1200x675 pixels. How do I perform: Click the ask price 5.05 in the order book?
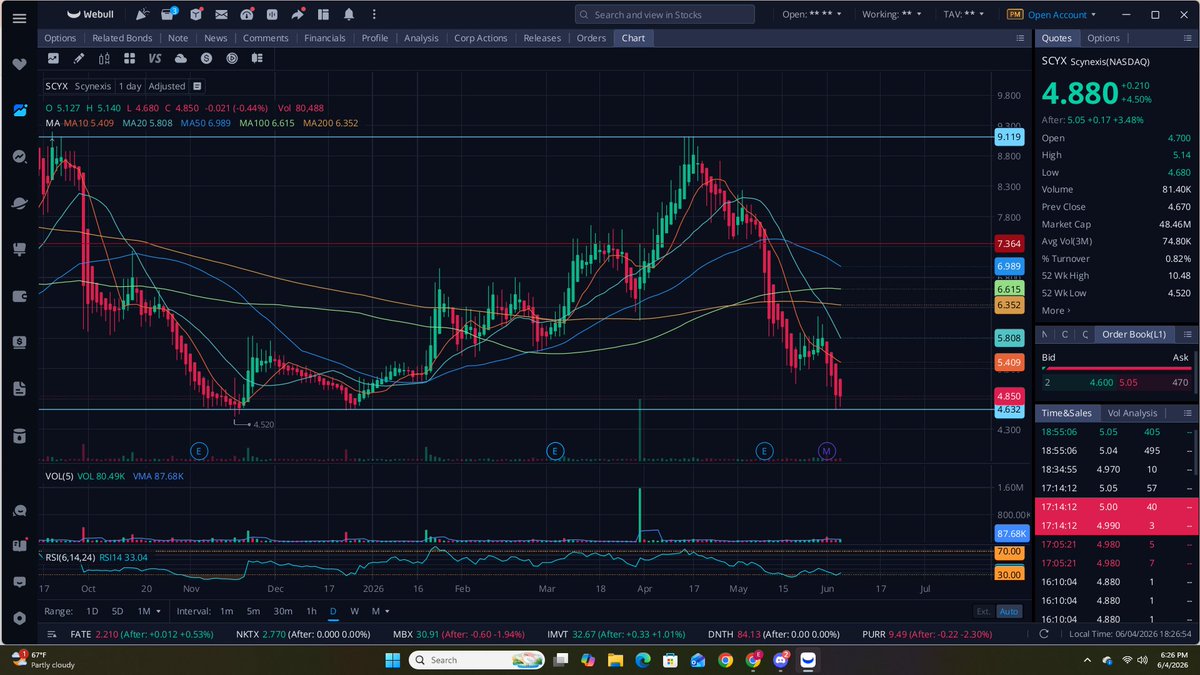coord(1128,382)
